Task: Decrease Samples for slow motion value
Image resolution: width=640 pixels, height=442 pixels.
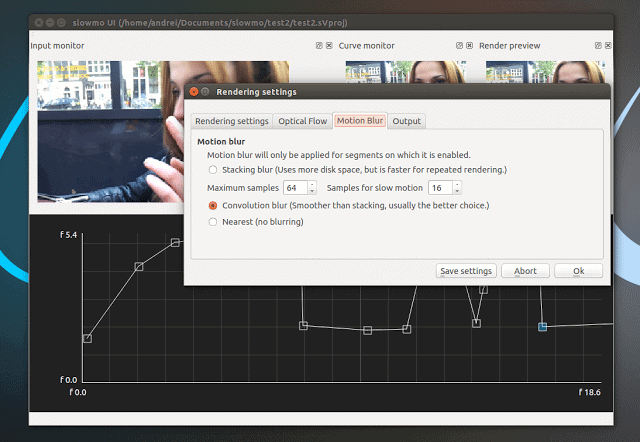Action: point(457,191)
